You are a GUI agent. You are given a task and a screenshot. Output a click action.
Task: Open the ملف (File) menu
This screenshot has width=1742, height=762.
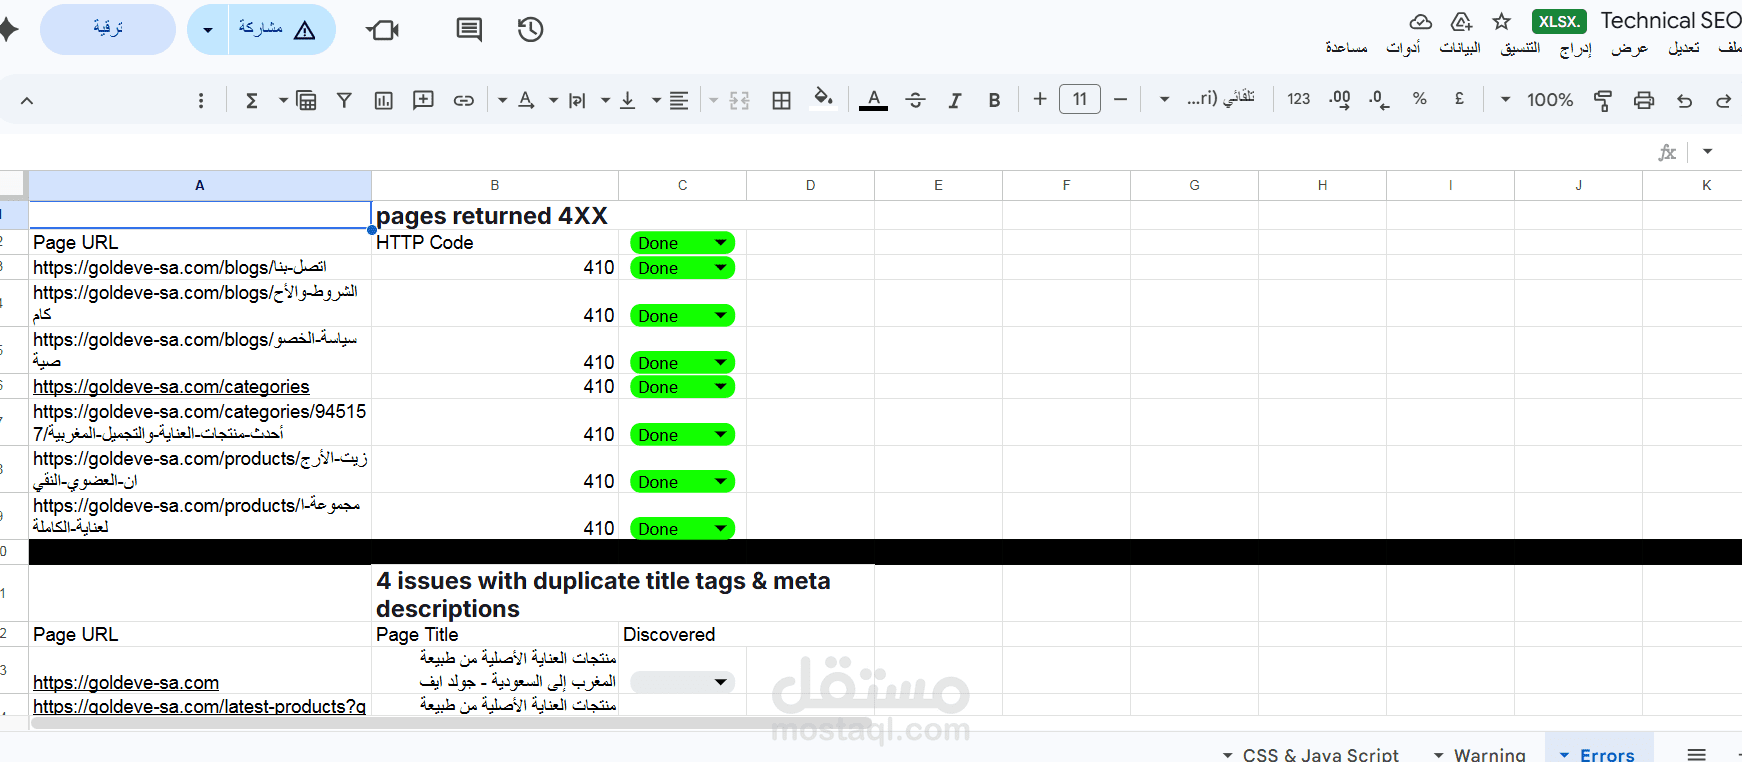pos(1729,48)
